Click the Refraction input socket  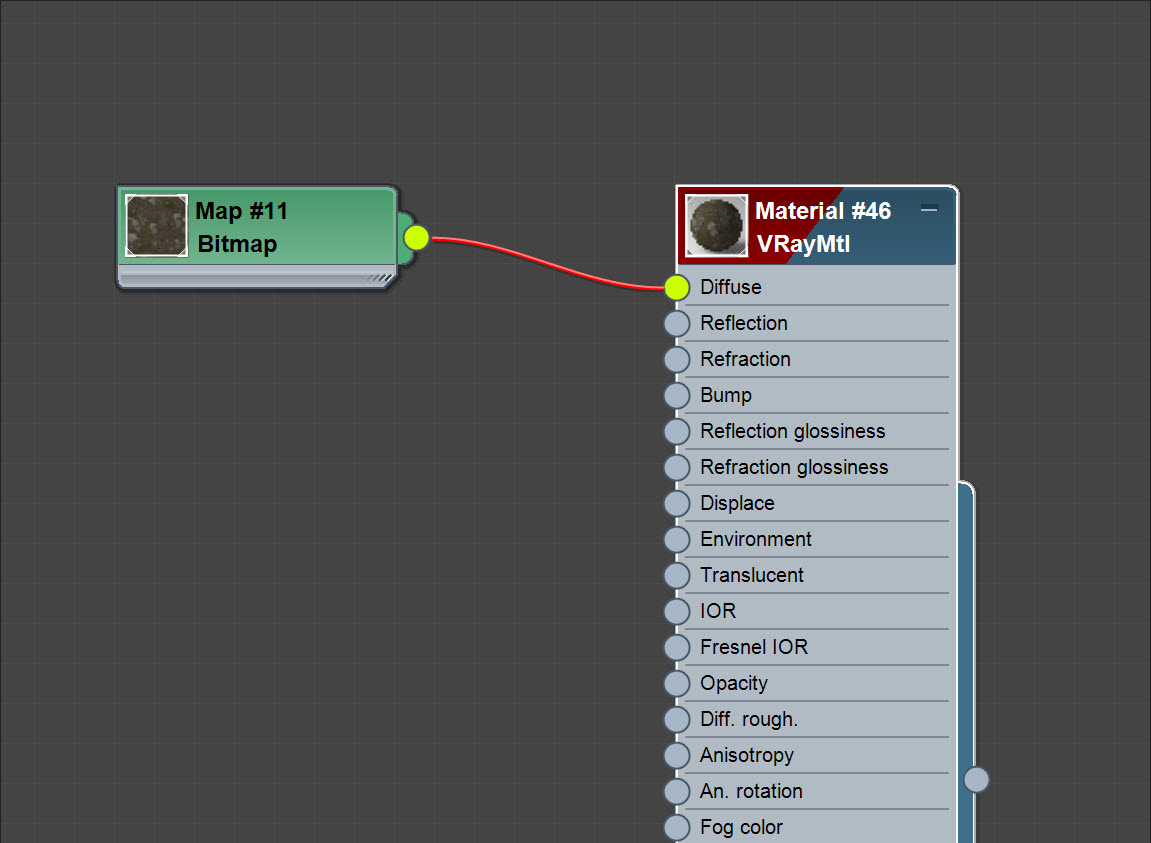click(x=677, y=360)
